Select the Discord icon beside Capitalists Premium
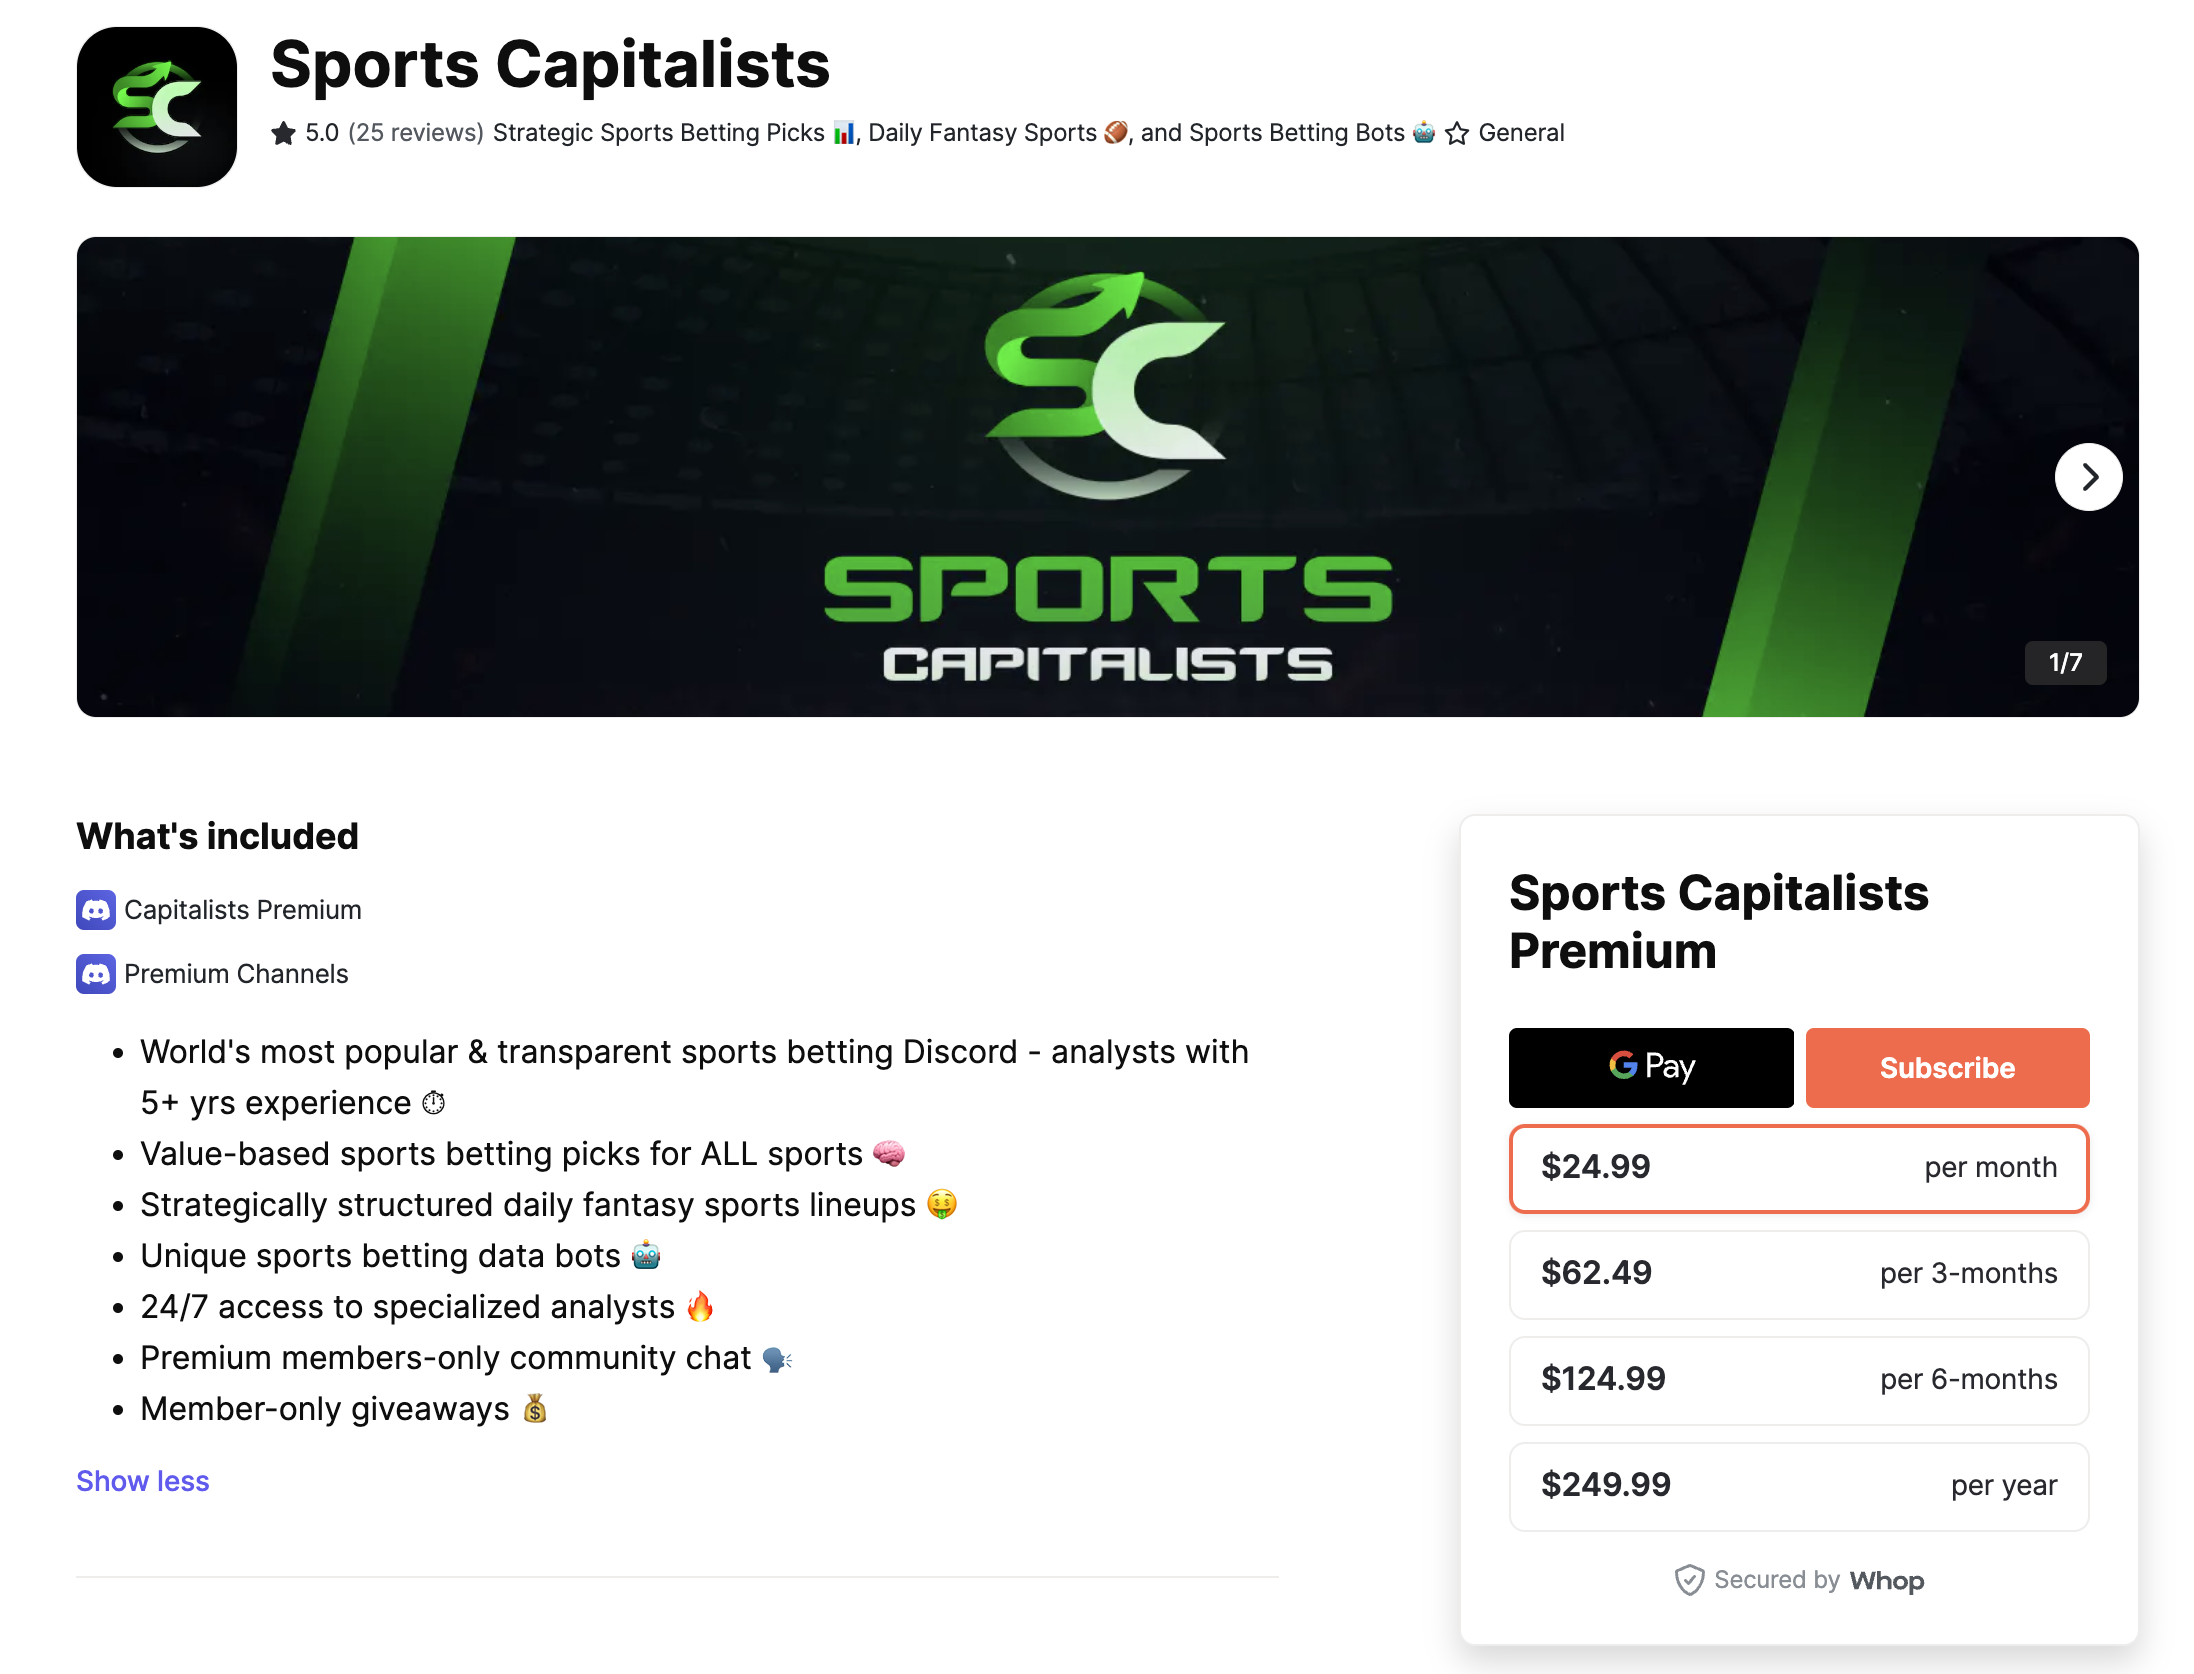 click(96, 910)
